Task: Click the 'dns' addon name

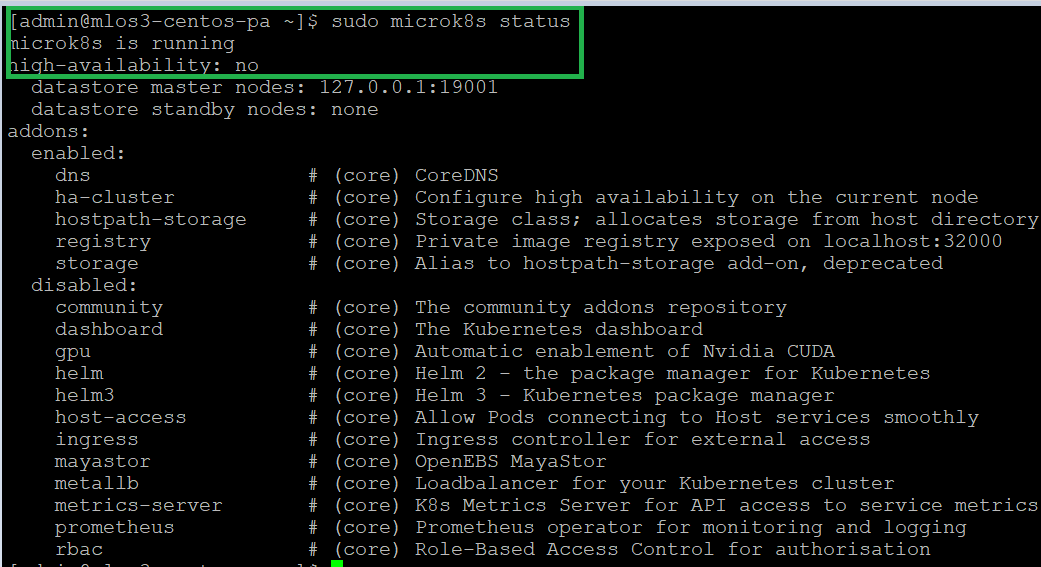Action: tap(73, 175)
